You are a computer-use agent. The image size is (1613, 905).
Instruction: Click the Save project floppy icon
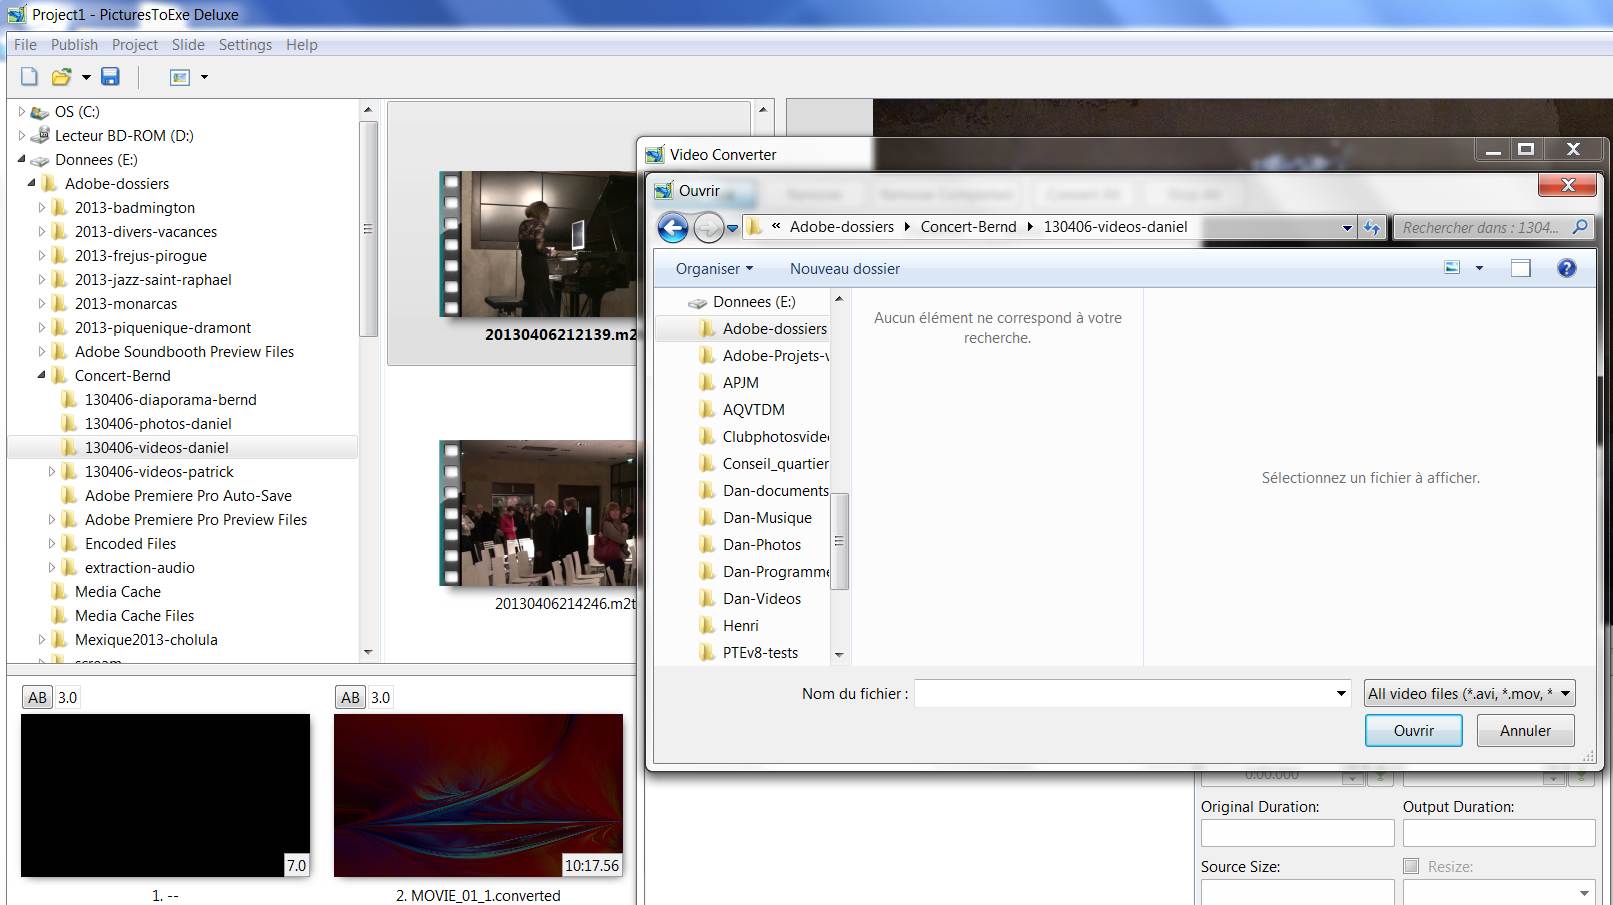point(111,77)
